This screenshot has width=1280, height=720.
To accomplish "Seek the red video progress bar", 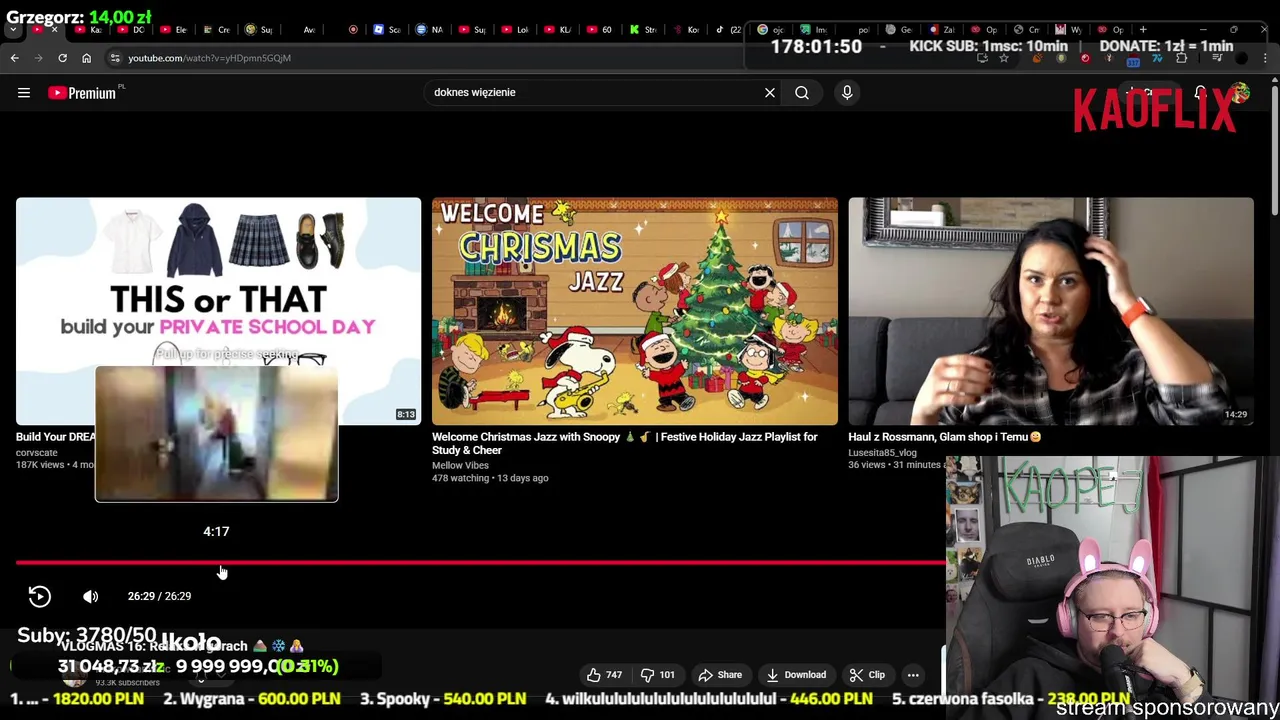I will [480, 563].
